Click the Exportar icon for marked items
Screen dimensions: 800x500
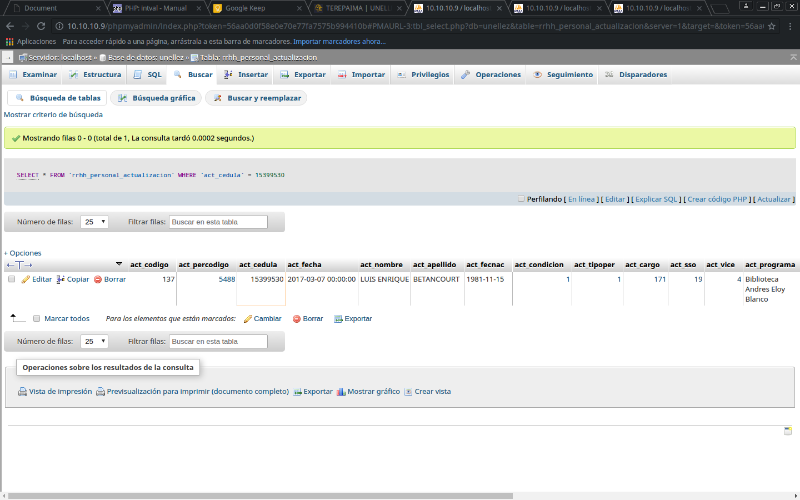(x=338, y=318)
